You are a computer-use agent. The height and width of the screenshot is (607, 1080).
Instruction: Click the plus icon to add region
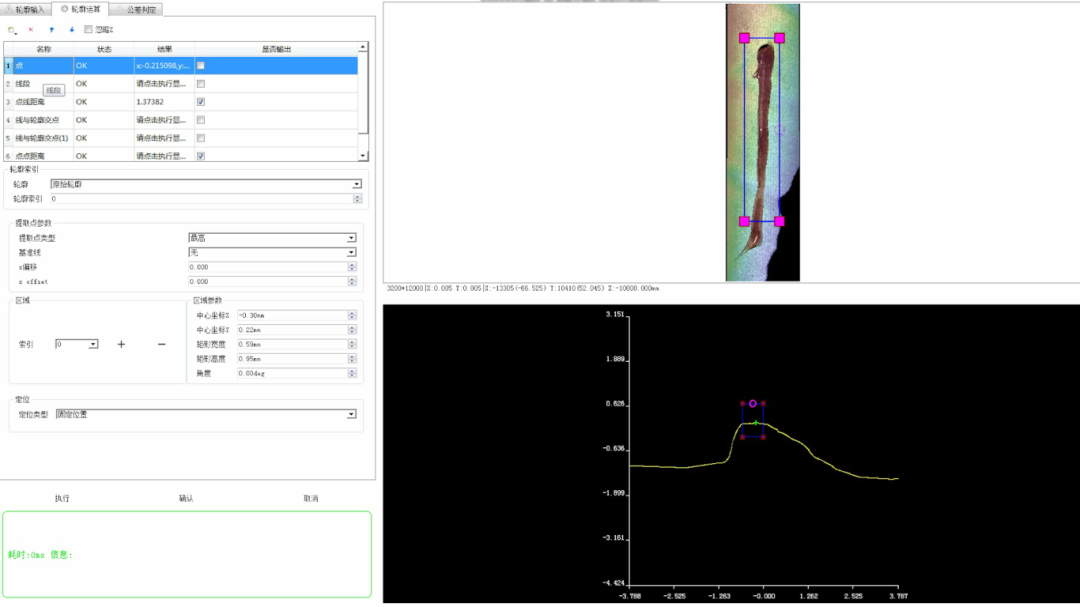121,344
